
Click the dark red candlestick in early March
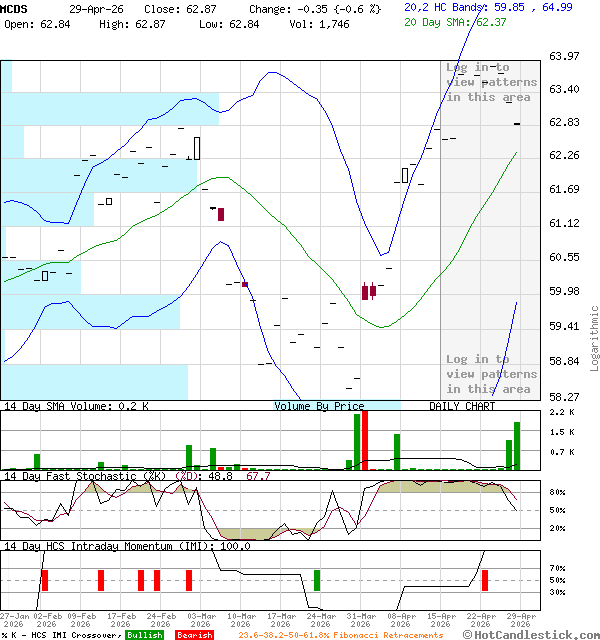point(221,213)
